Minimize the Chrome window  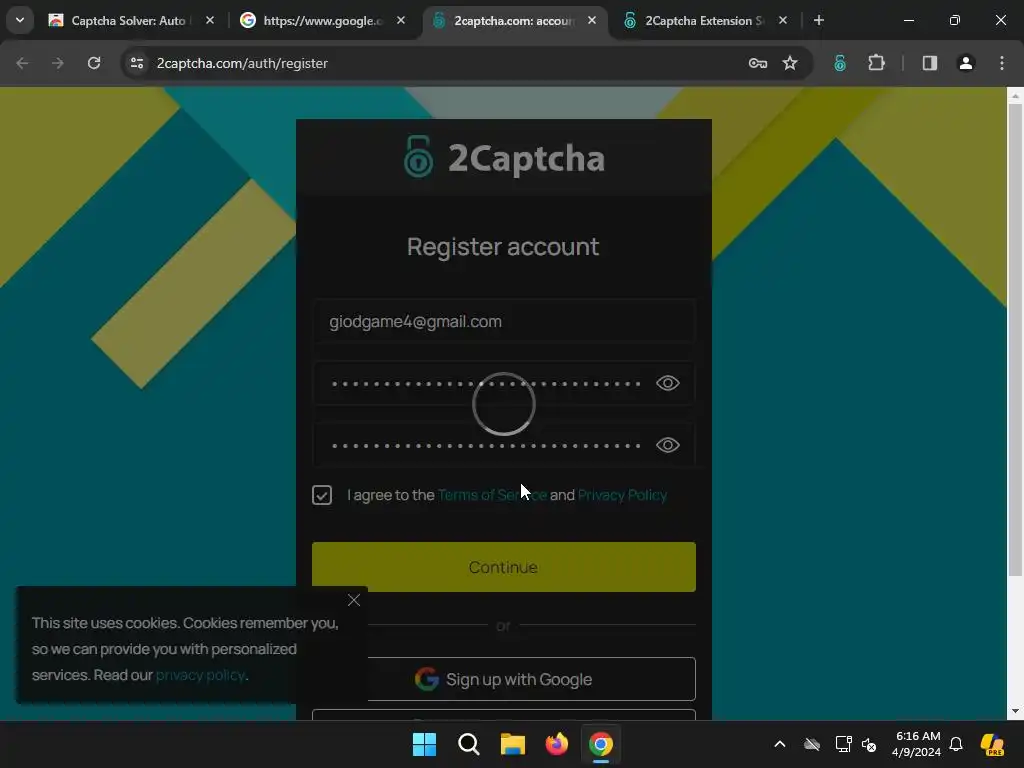908,20
